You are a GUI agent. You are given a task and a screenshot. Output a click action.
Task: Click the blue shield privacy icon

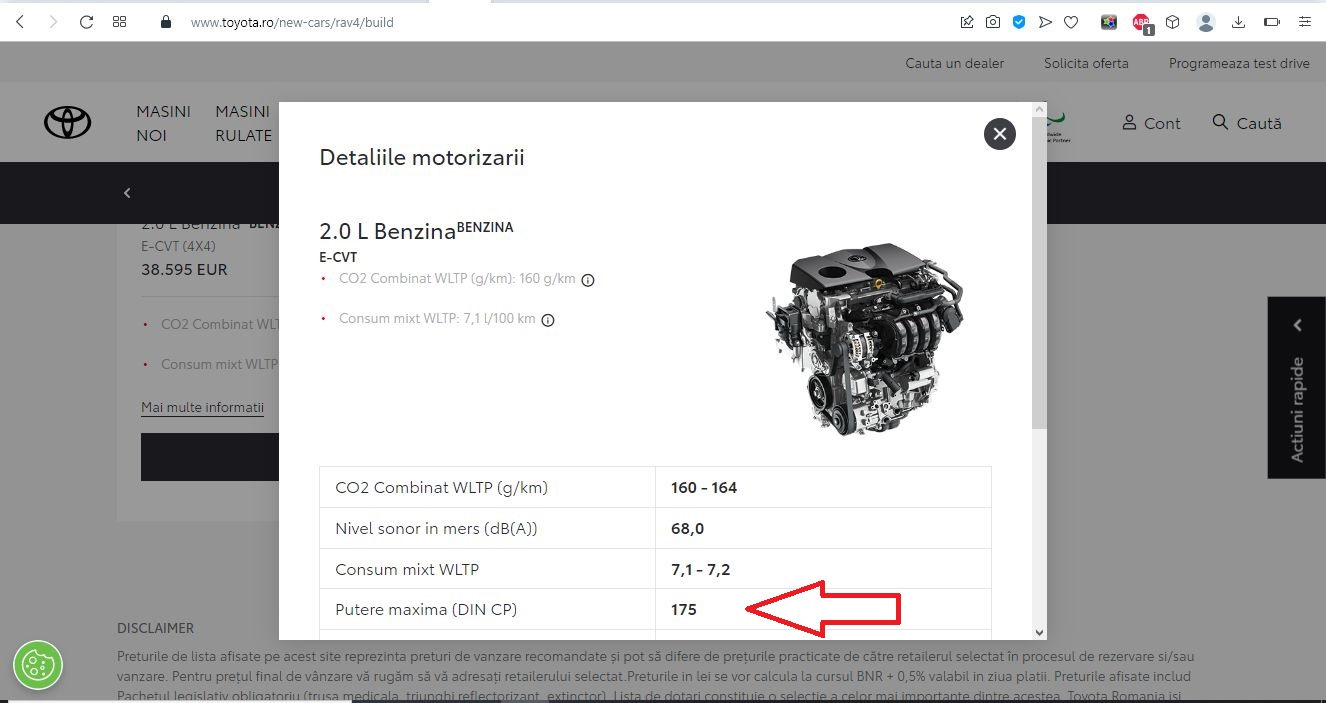1019,21
